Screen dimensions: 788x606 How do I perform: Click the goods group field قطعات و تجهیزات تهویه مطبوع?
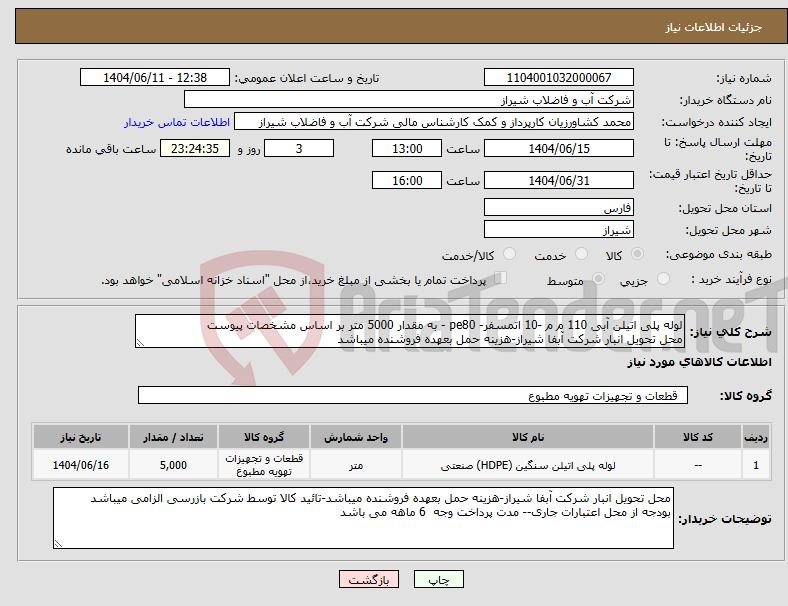coord(413,395)
